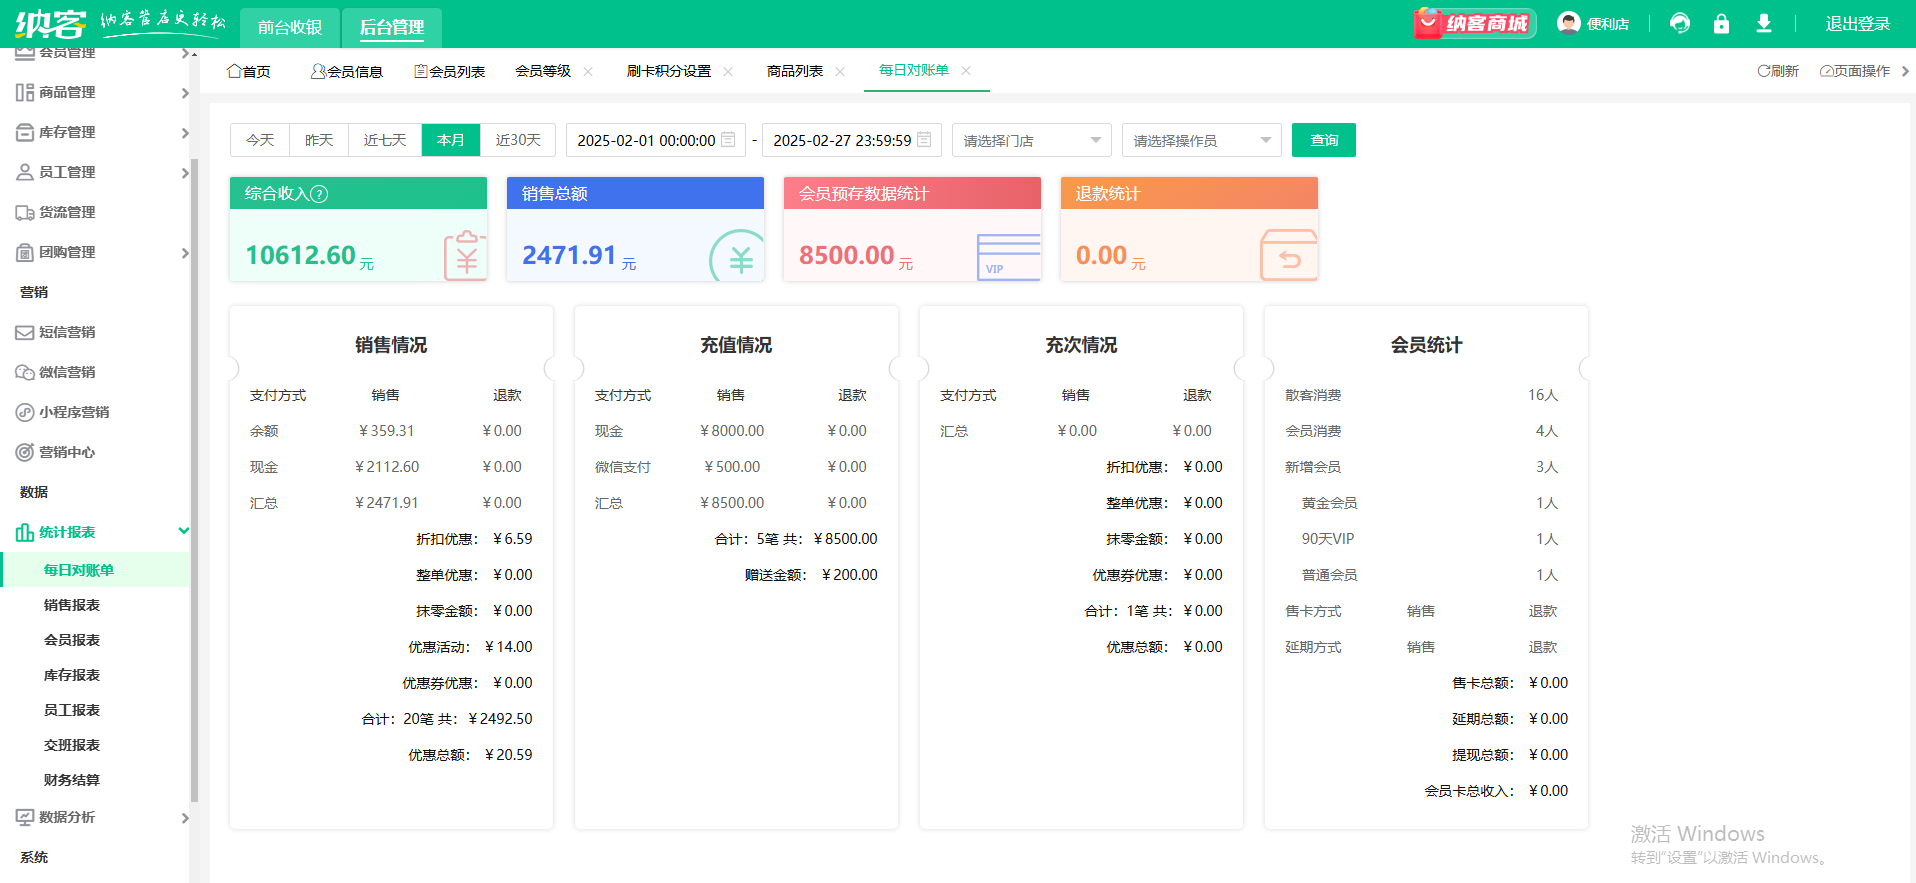The width and height of the screenshot is (1916, 883).
Task: Click the help icon beside 综合收入
Action: pyautogui.click(x=319, y=194)
